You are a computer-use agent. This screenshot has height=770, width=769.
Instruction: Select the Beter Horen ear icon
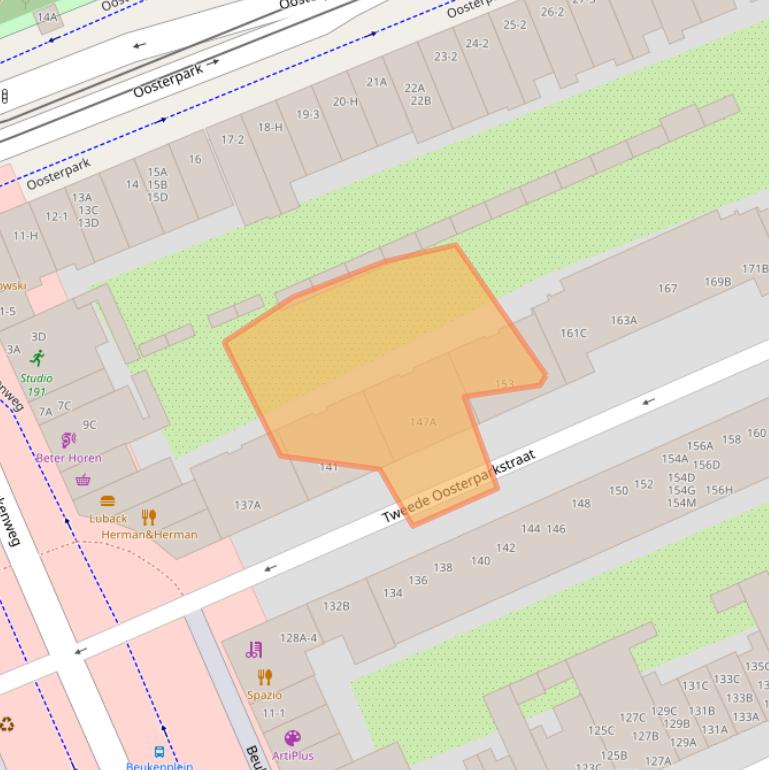pos(68,439)
